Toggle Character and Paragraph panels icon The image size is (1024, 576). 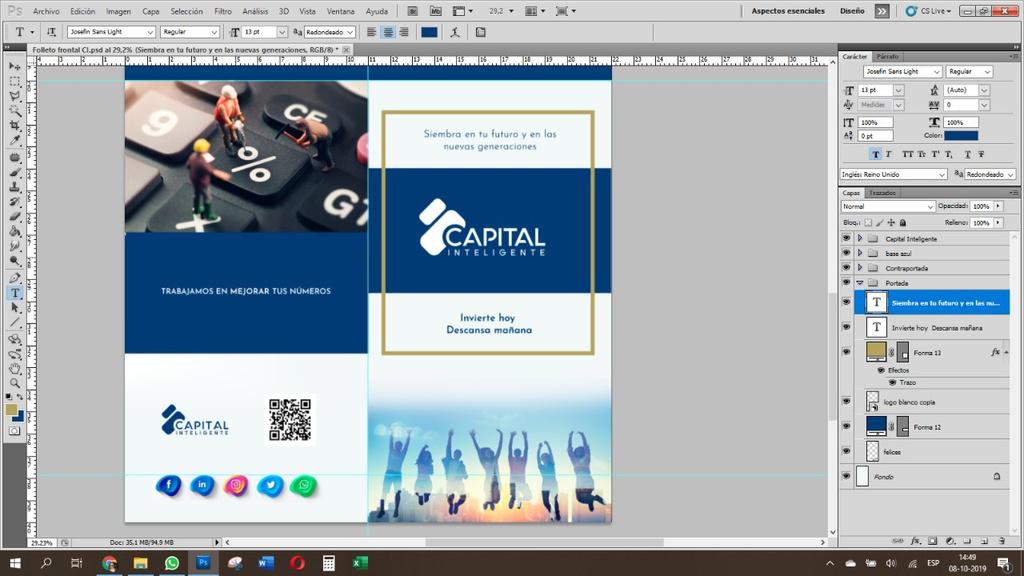pyautogui.click(x=481, y=32)
